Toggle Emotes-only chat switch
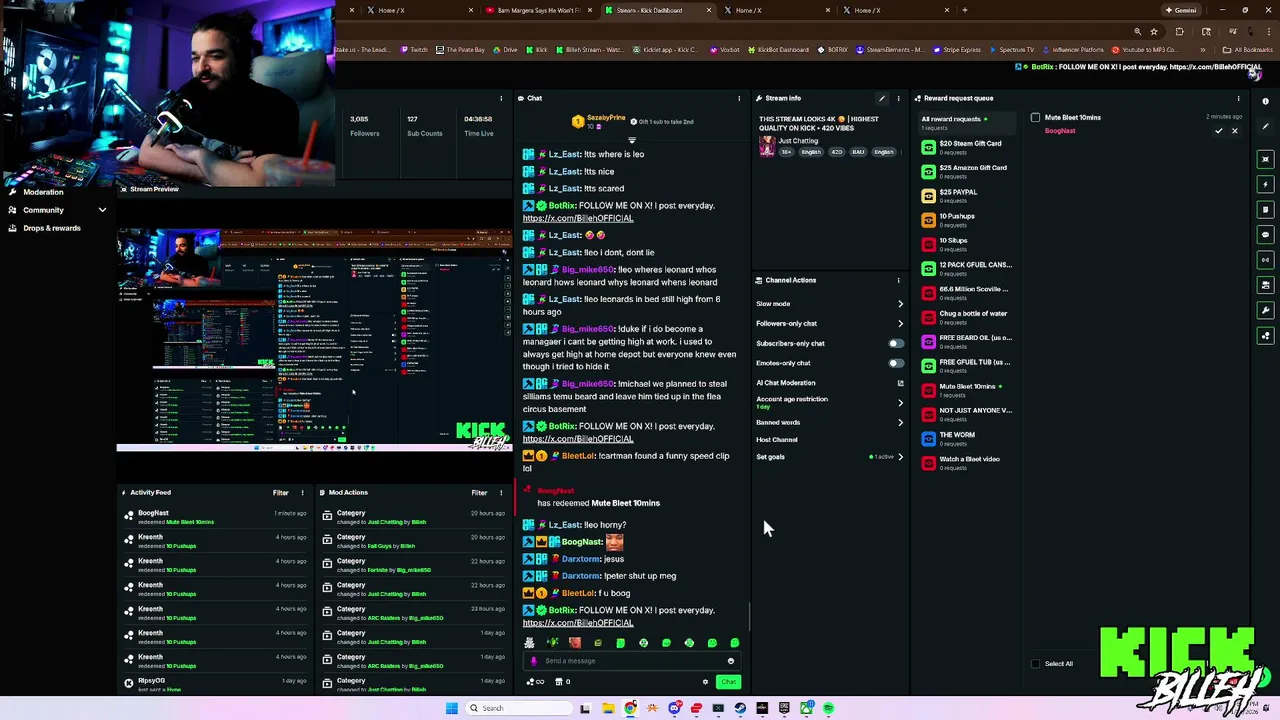Viewport: 1280px width, 720px height. (895, 363)
